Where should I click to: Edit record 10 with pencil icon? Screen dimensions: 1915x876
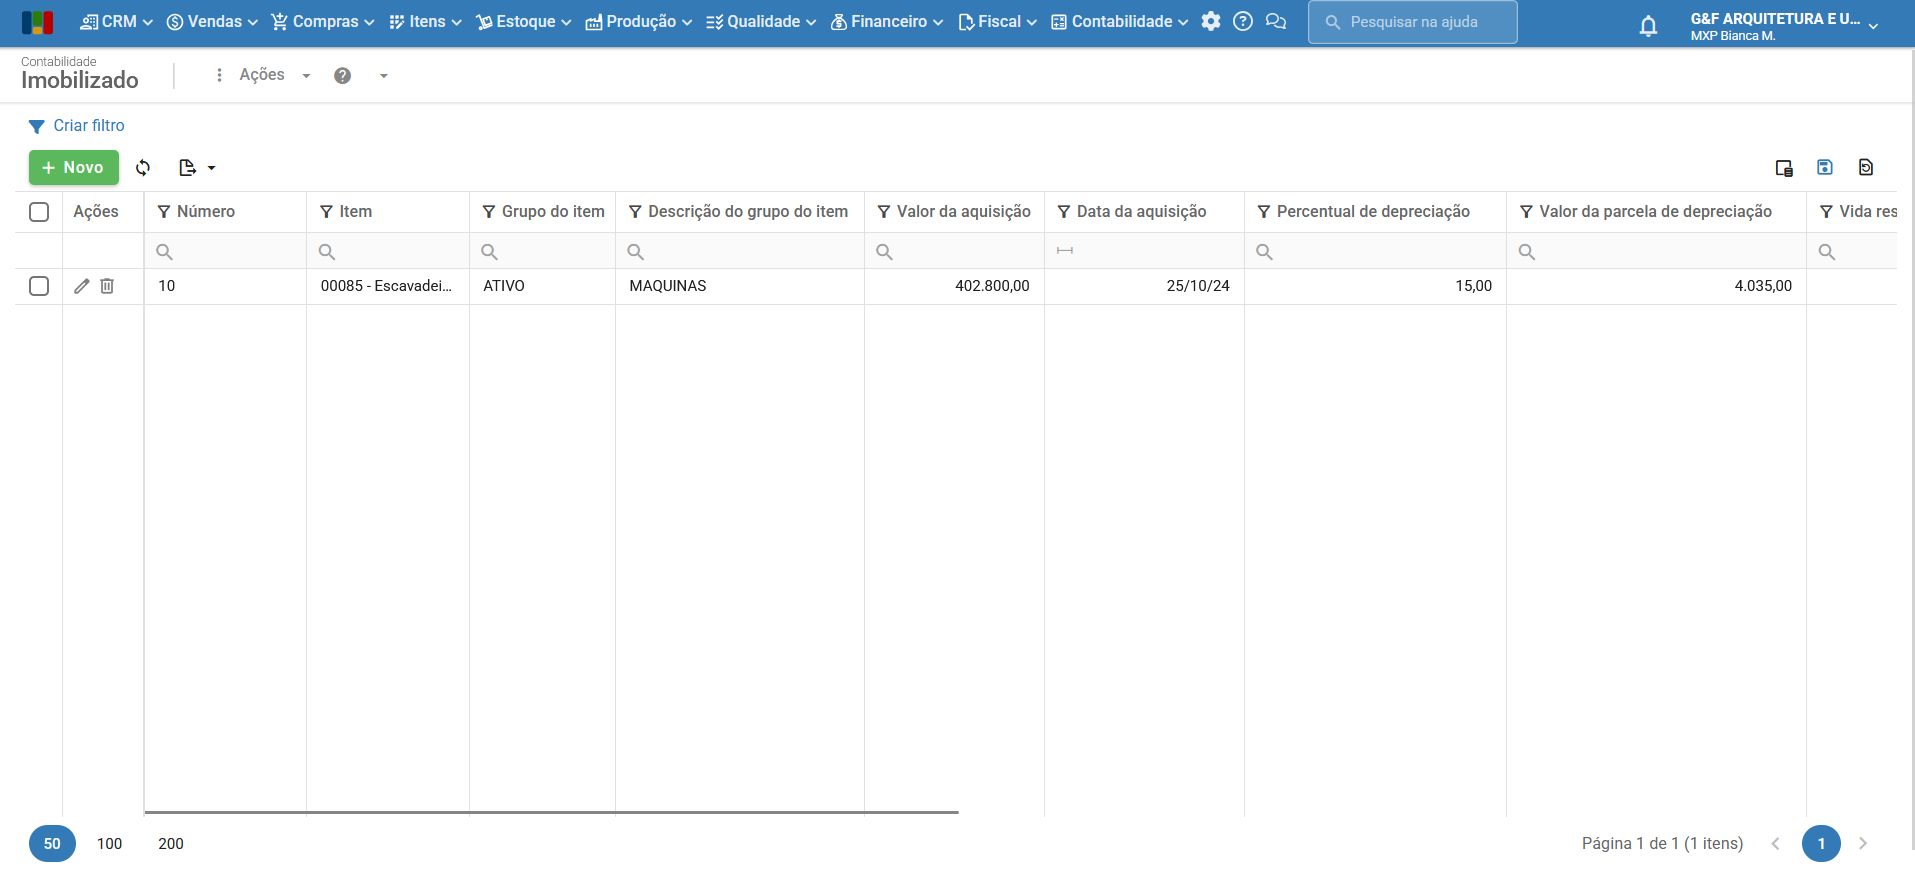pos(82,286)
